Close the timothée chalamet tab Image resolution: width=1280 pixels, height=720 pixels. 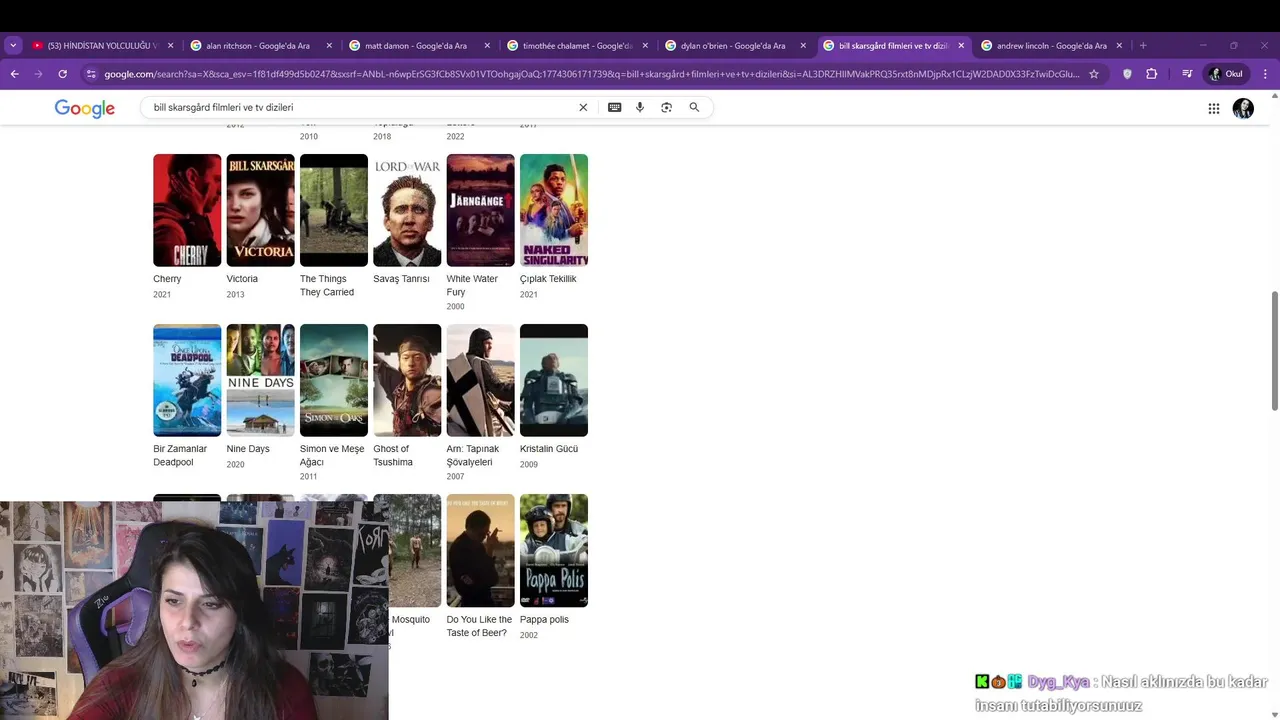(645, 45)
